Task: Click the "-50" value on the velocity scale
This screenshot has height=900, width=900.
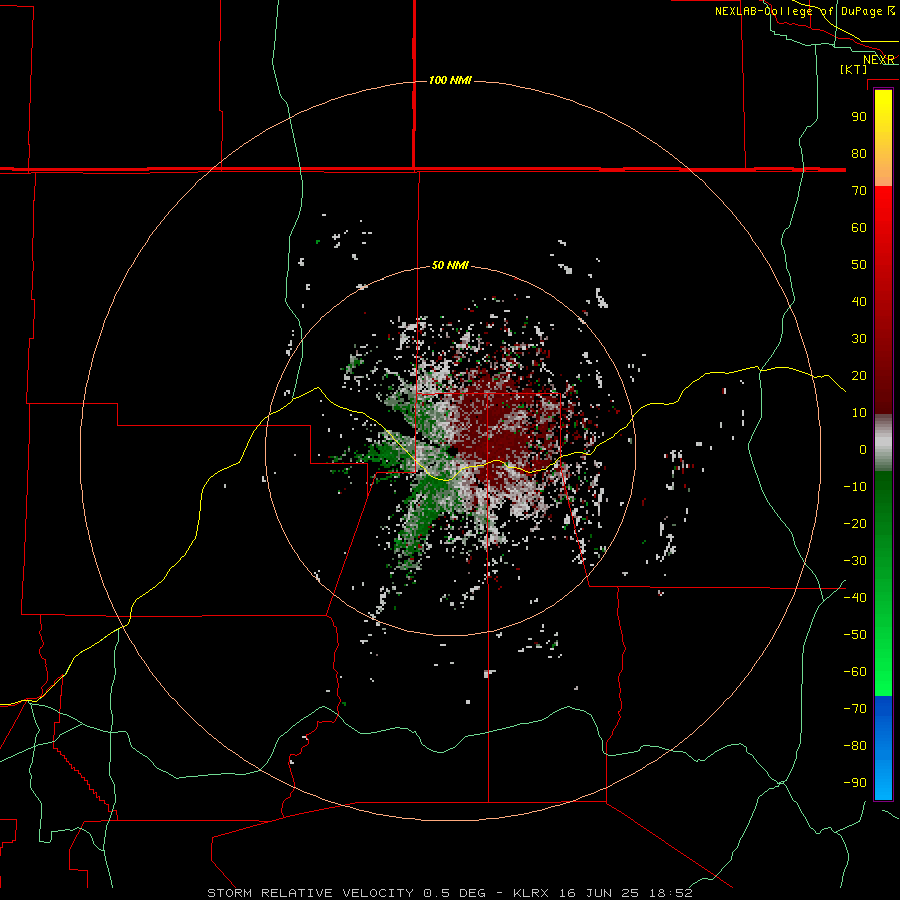Action: (855, 634)
